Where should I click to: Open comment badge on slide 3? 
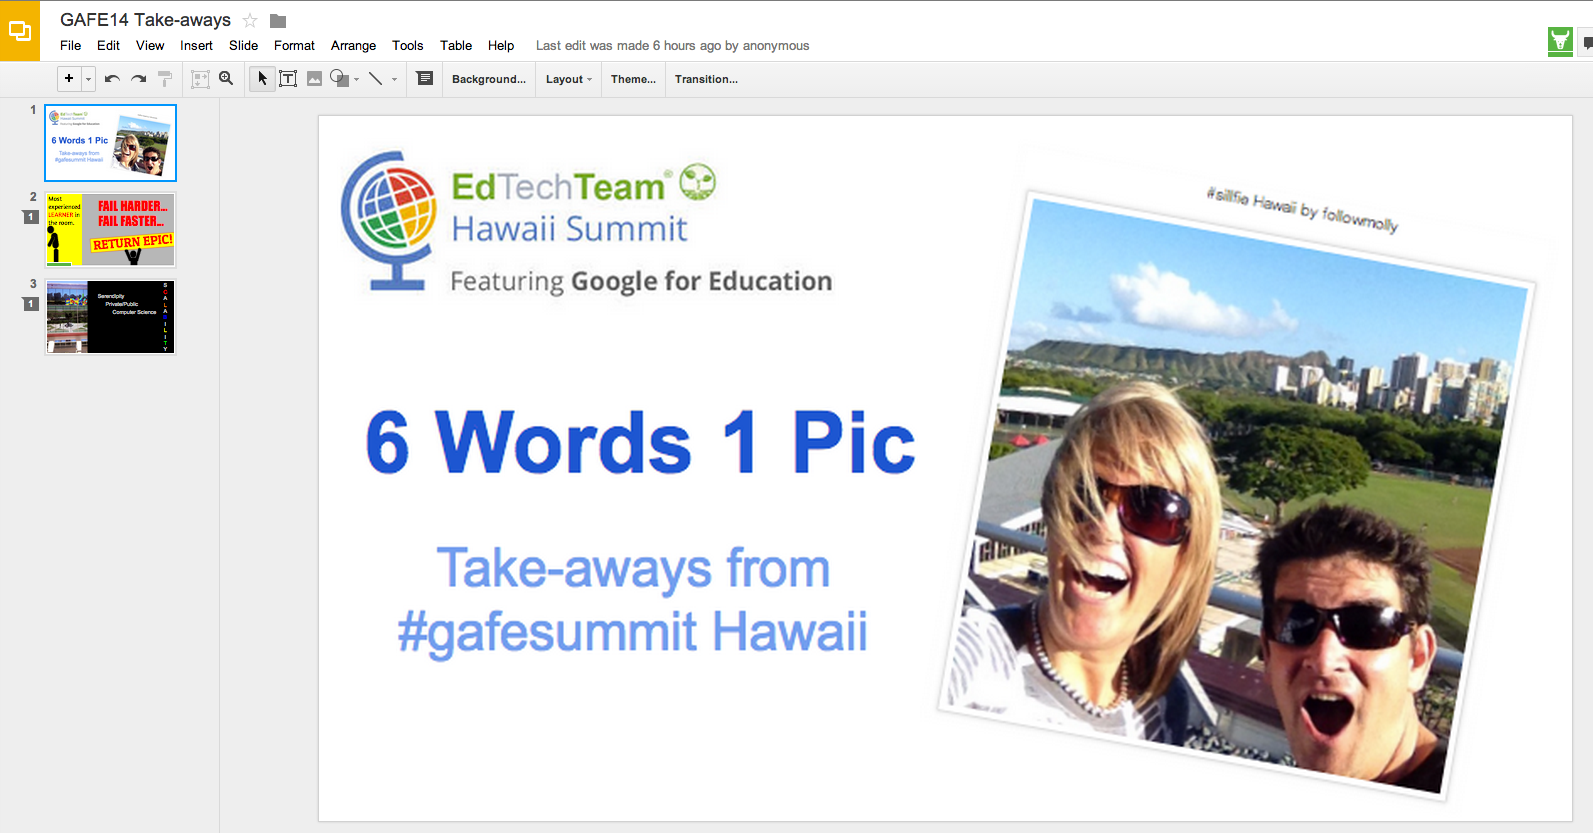[x=31, y=304]
